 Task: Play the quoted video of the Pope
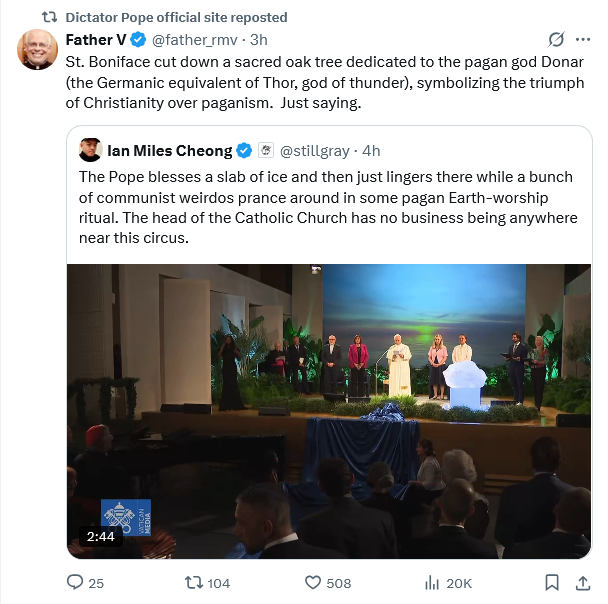(328, 411)
